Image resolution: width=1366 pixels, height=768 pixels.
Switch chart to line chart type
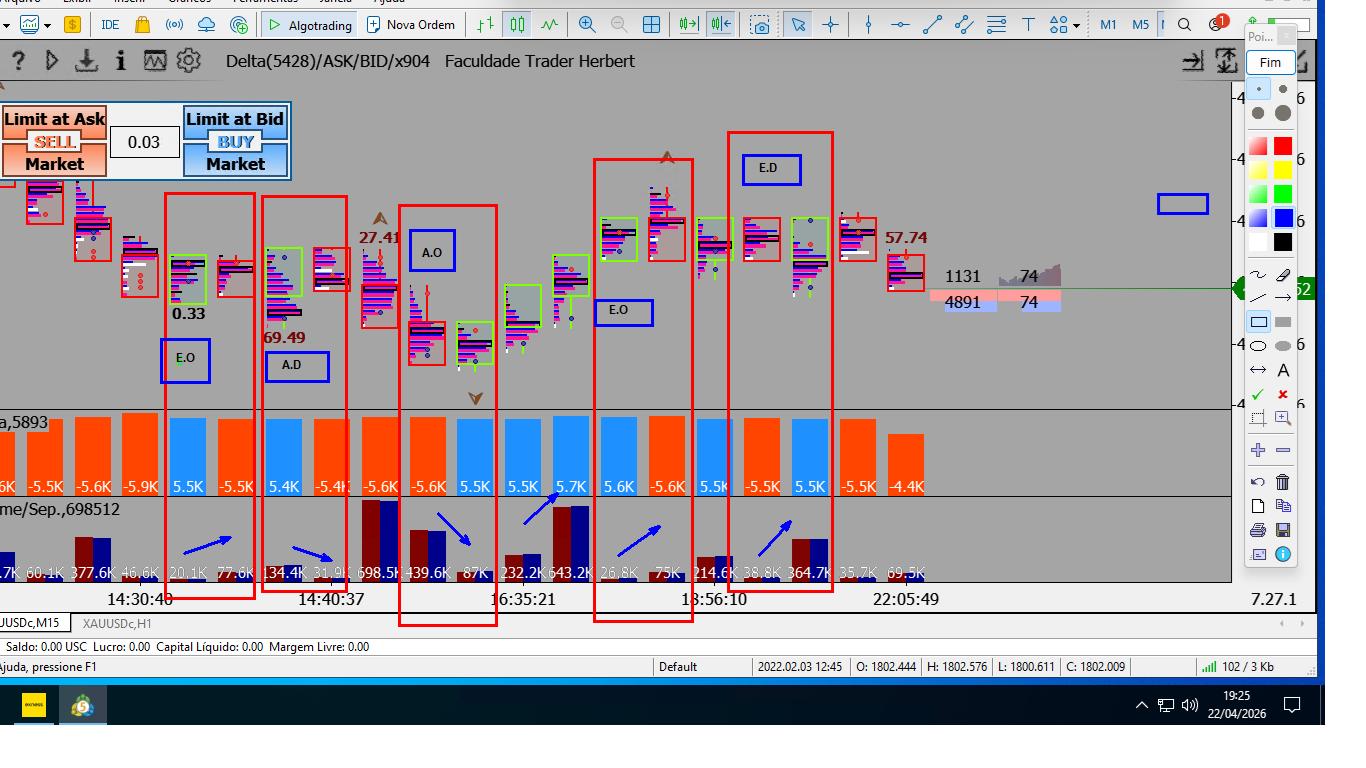click(550, 25)
